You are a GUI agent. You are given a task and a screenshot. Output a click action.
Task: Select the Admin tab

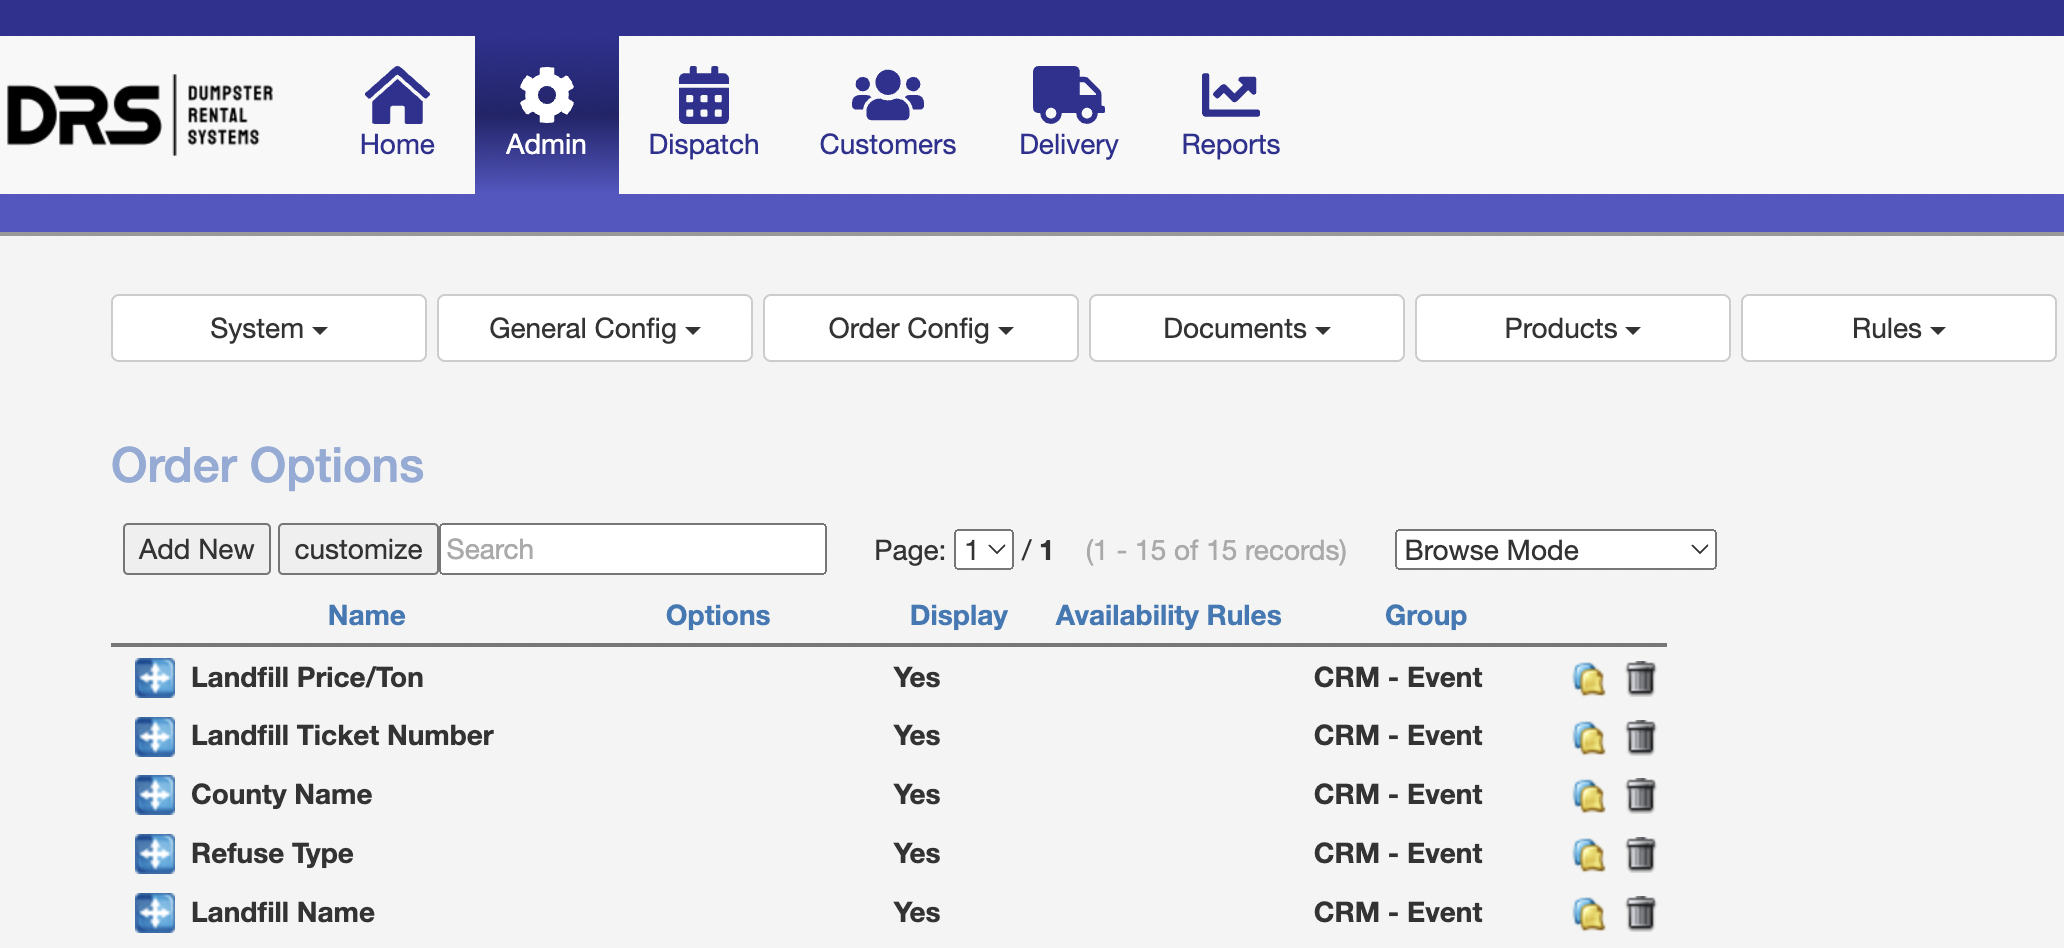pos(546,115)
